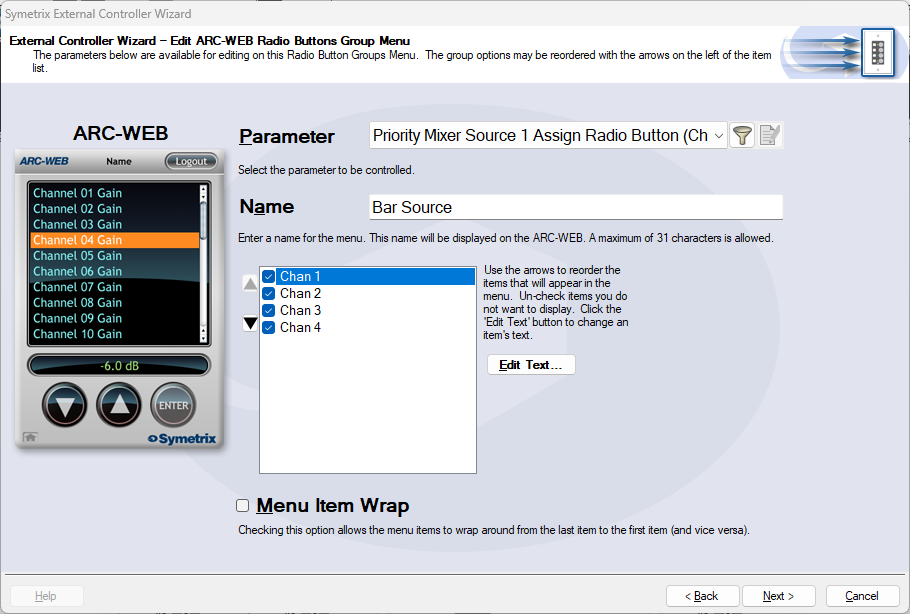Click the edit notes icon beside Parameter
The image size is (910, 614).
(769, 136)
